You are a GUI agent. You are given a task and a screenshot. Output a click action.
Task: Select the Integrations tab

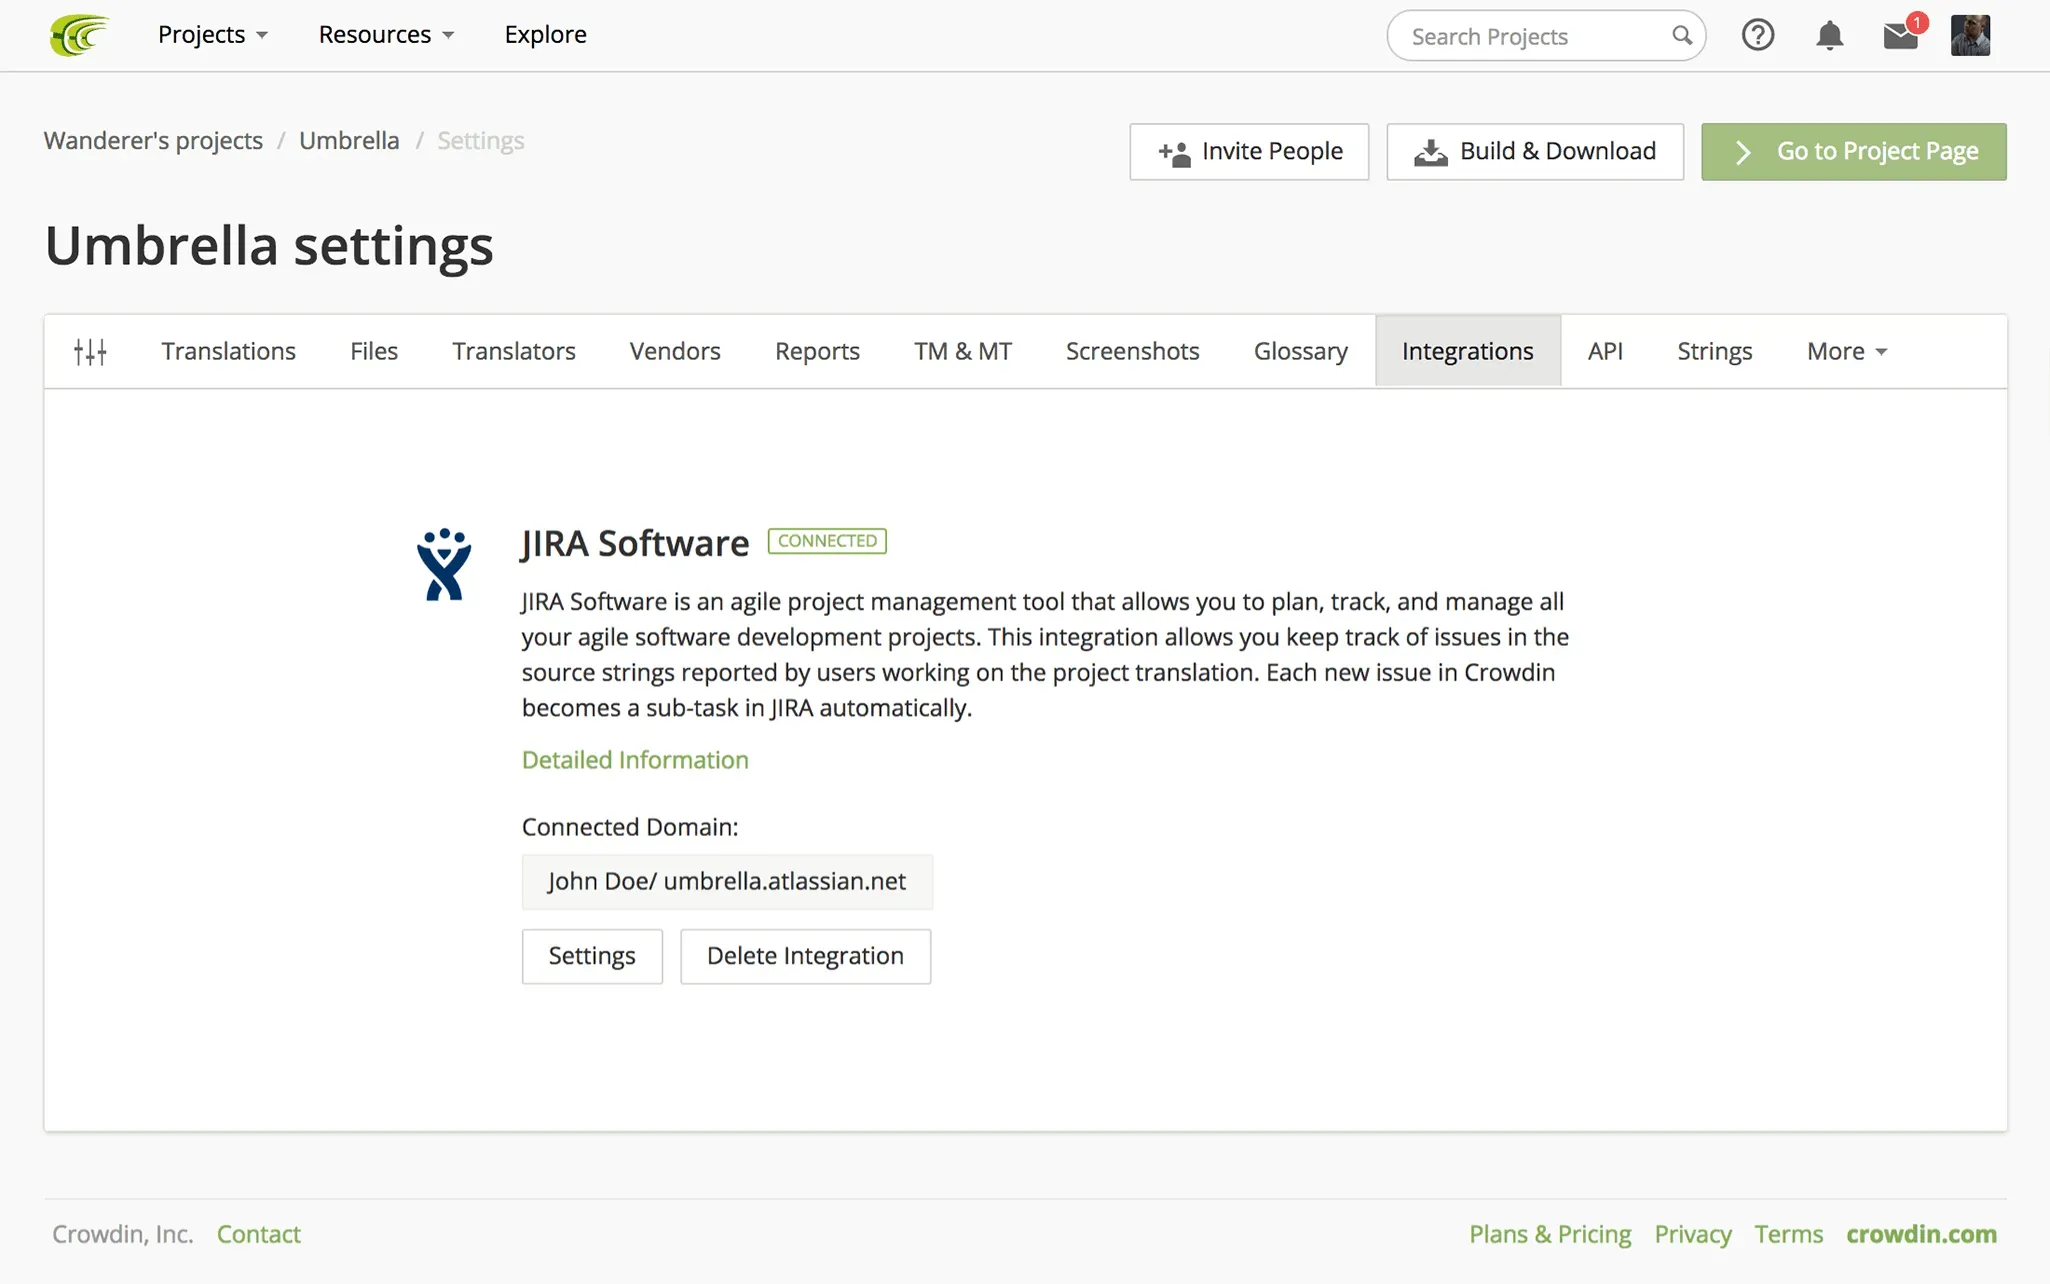tap(1467, 351)
